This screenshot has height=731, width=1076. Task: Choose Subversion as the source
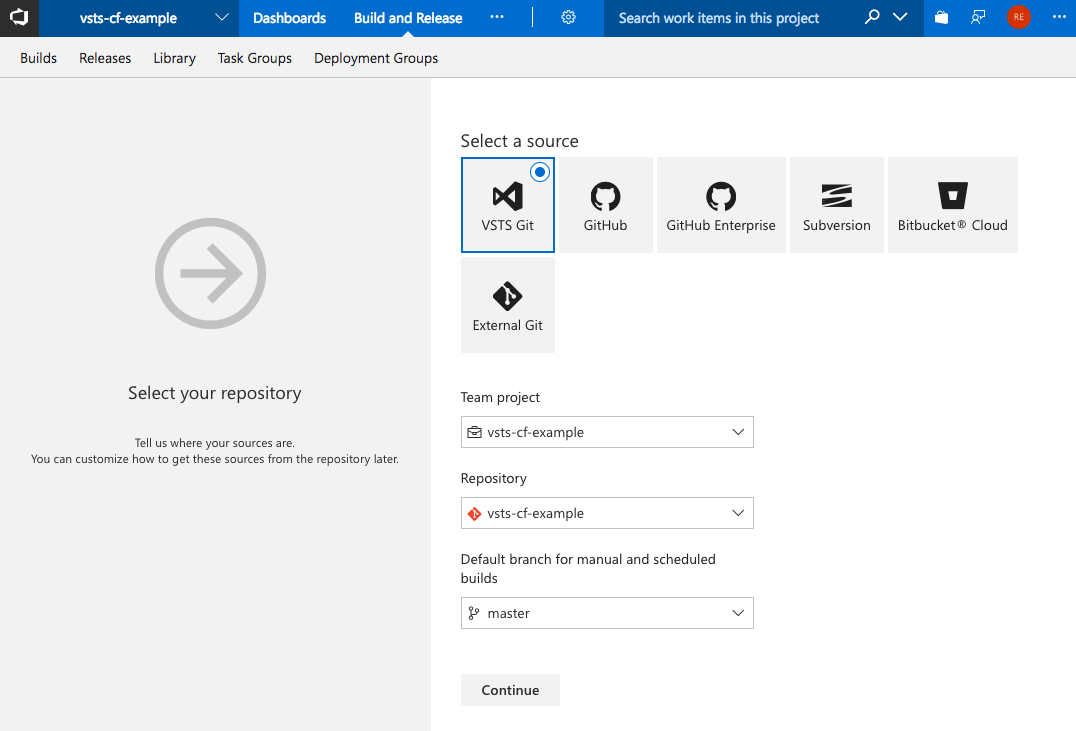[x=836, y=205]
